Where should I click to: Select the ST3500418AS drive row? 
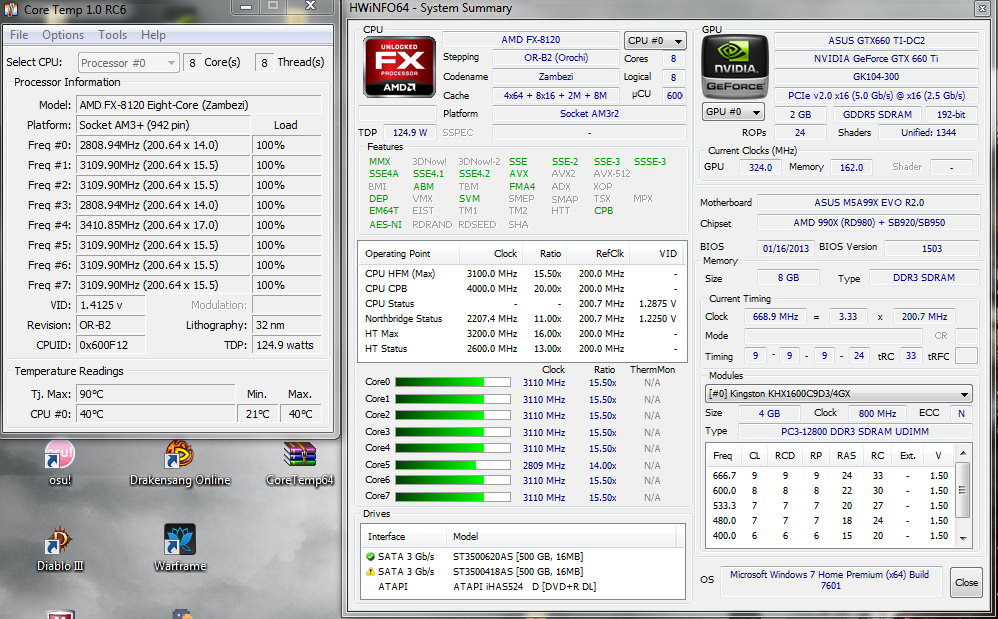coord(523,571)
